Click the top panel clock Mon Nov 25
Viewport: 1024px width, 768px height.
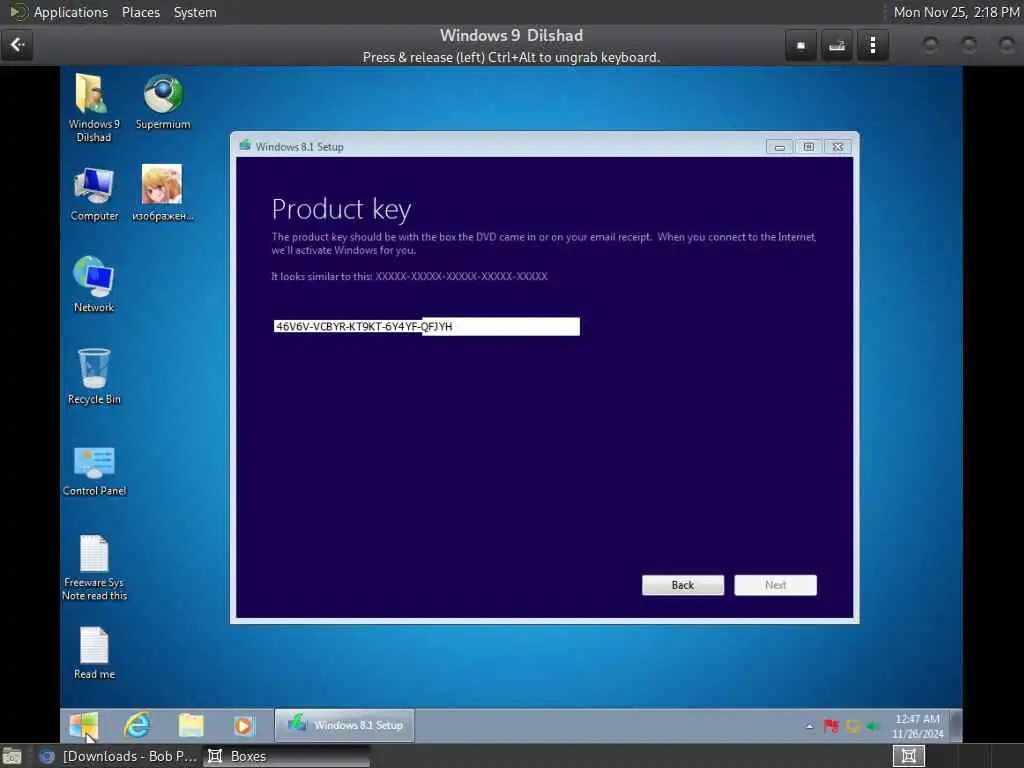point(956,12)
